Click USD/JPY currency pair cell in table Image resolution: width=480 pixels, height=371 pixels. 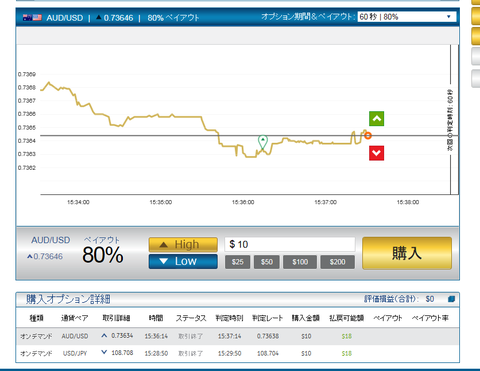75,353
